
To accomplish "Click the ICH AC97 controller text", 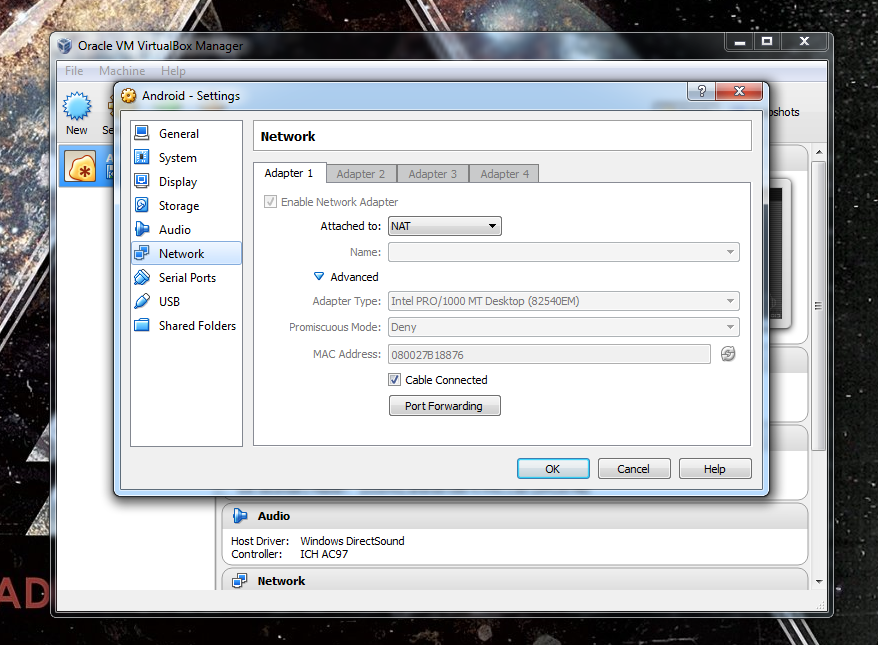I will [324, 554].
